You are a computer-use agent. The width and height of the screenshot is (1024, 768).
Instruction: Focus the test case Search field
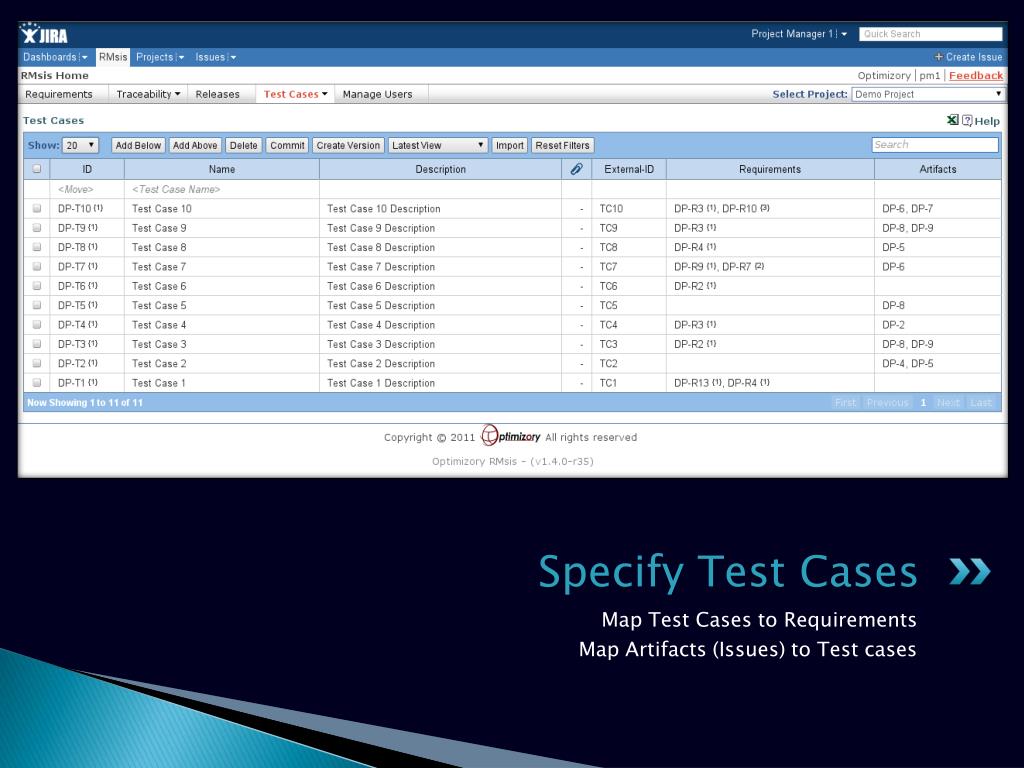(935, 144)
